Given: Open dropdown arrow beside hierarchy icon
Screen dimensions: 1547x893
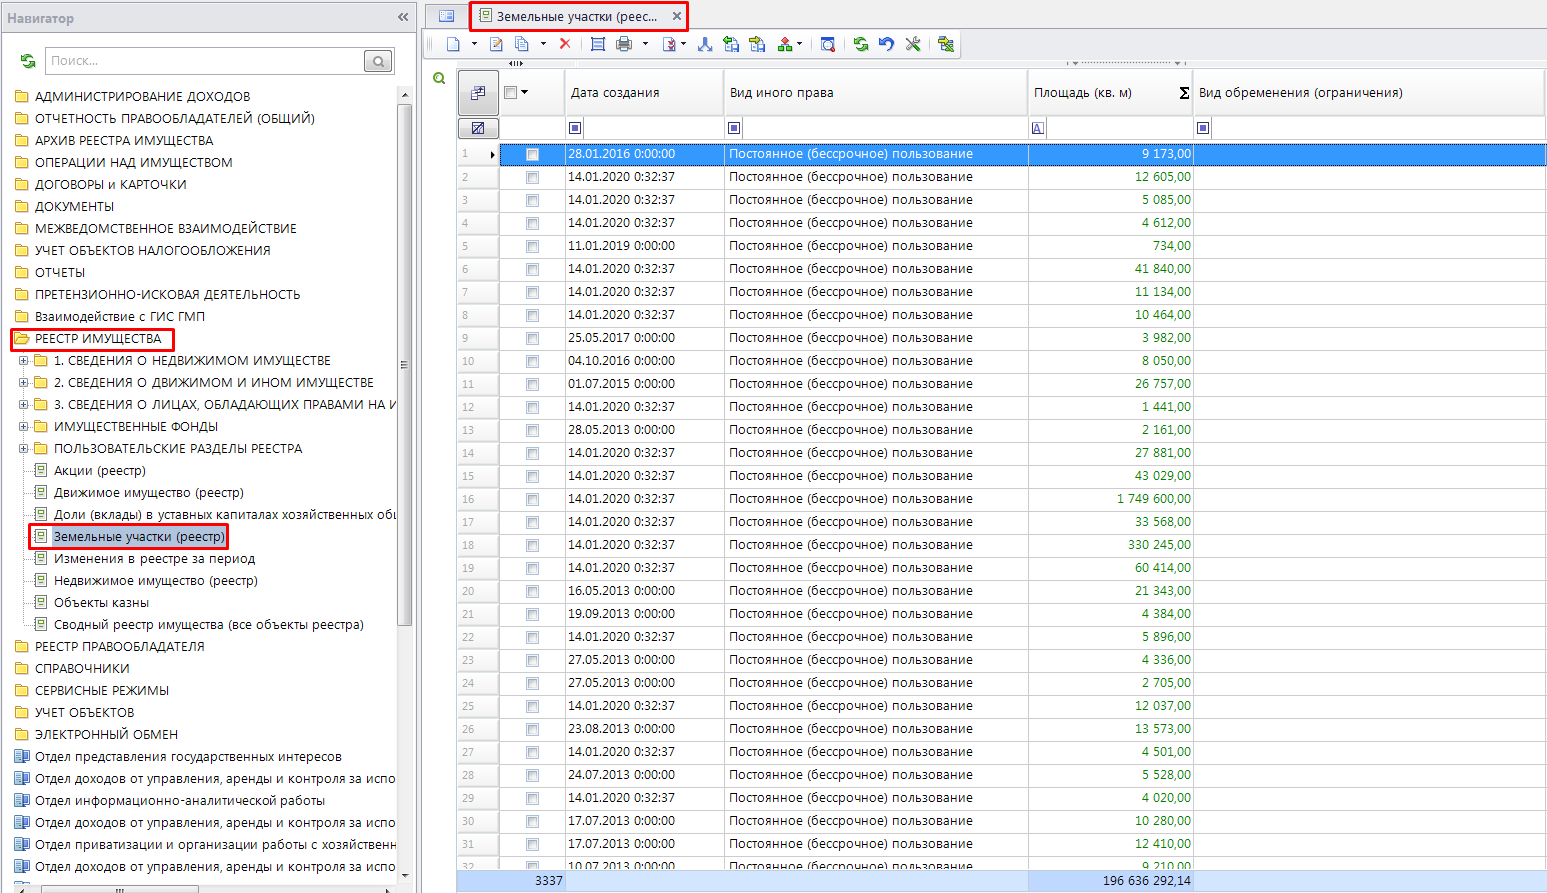Looking at the screenshot, I should pos(800,44).
